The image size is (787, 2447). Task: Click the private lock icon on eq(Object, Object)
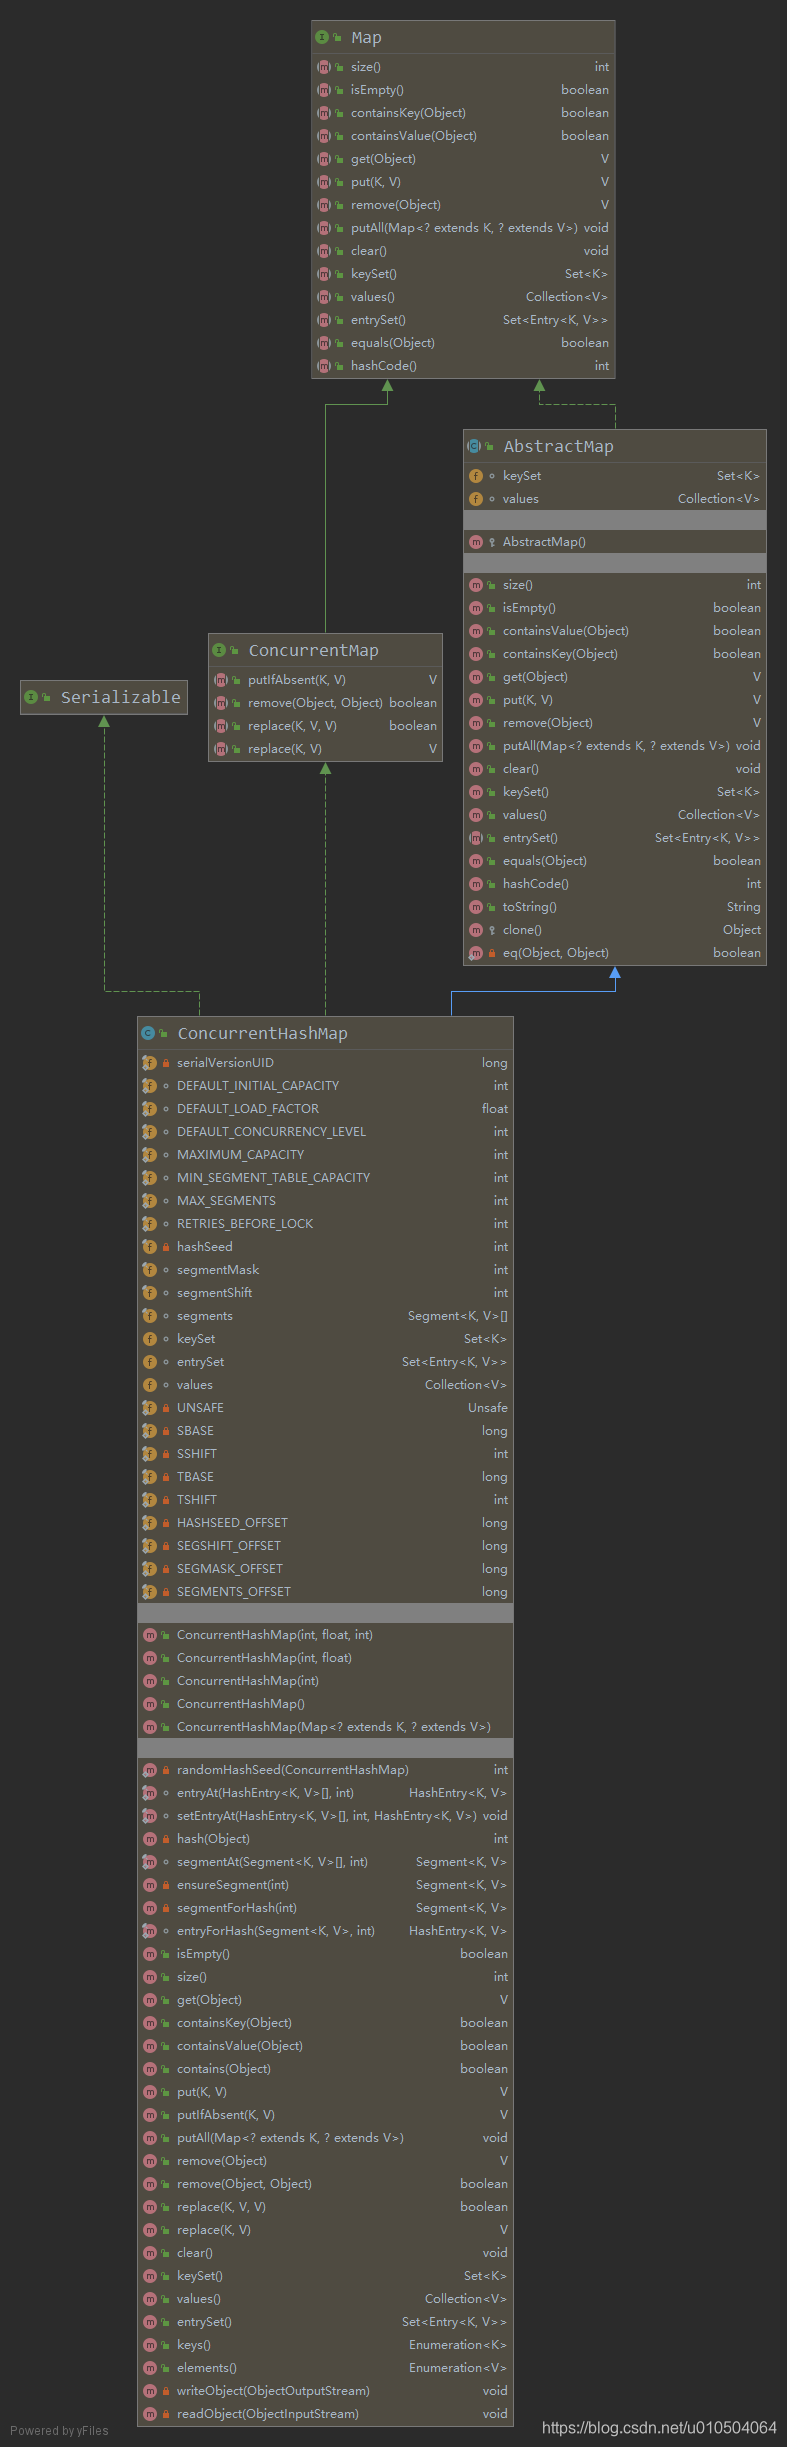tap(492, 953)
